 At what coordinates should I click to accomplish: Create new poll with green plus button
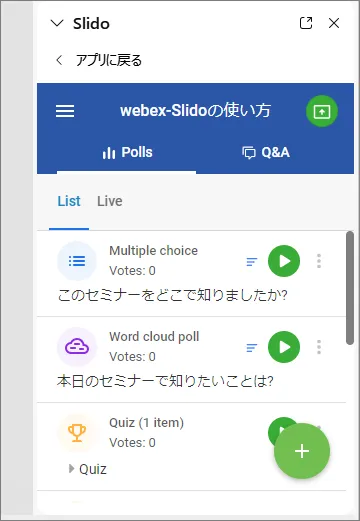coord(302,451)
